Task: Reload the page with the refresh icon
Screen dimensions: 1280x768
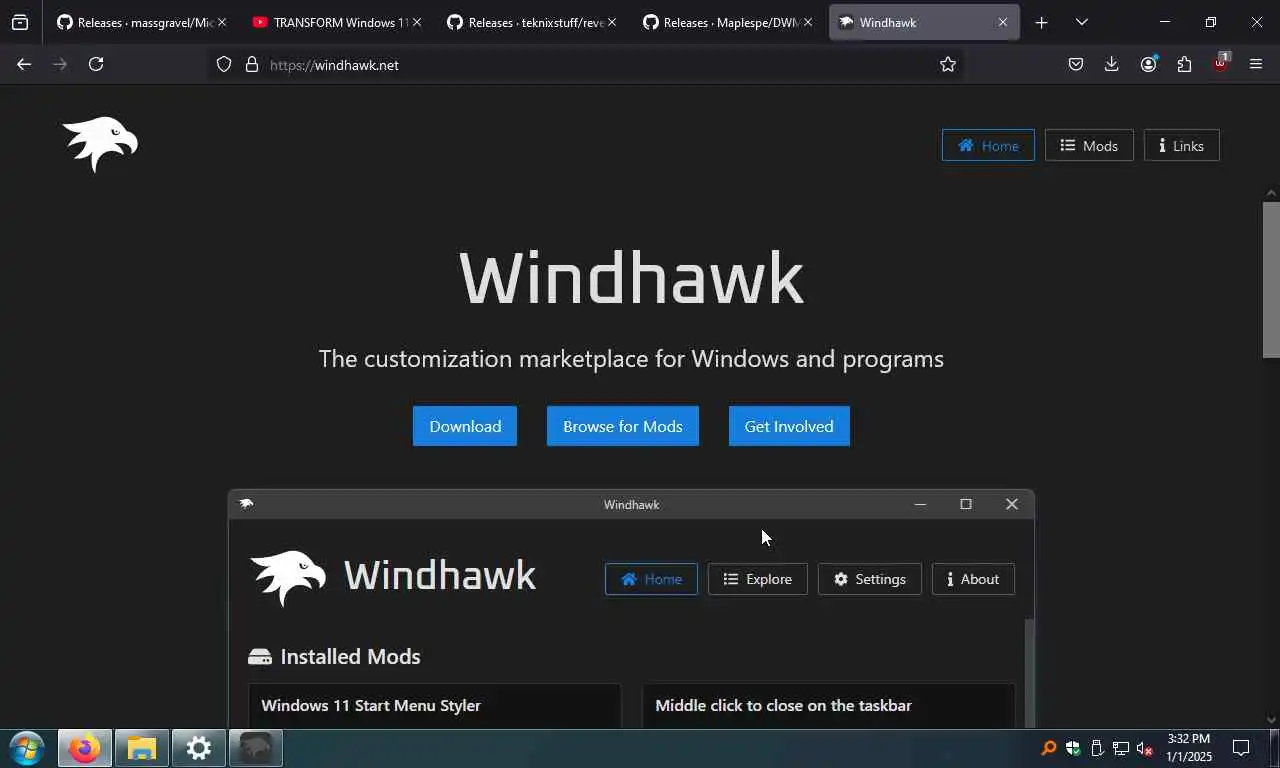Action: (96, 64)
